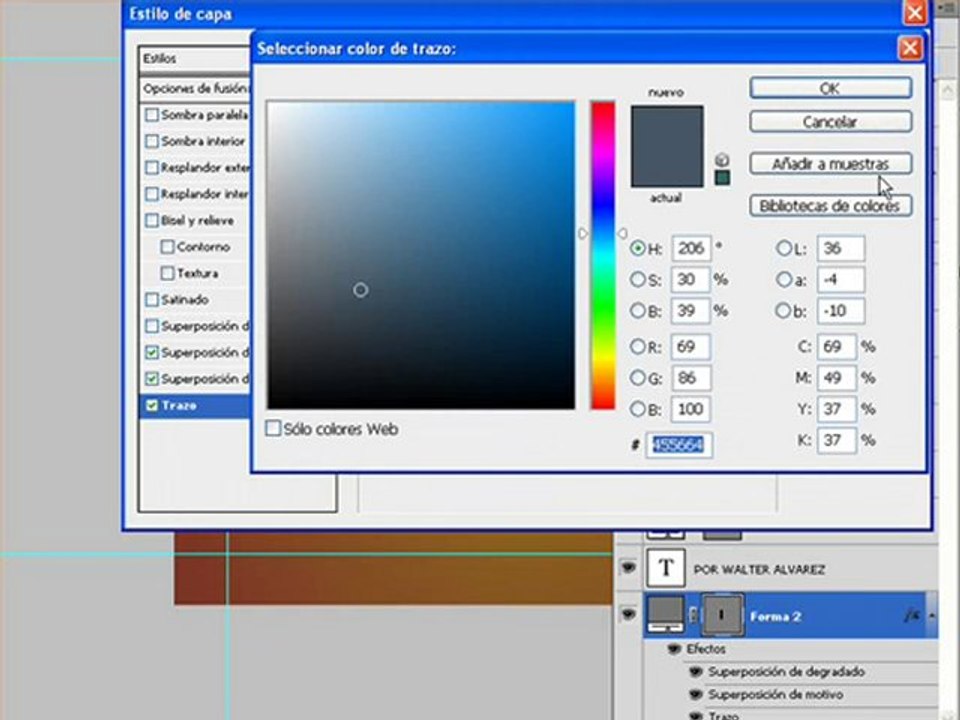Toggle Superposición de degradado effect eye
This screenshot has width=960, height=720.
[696, 672]
